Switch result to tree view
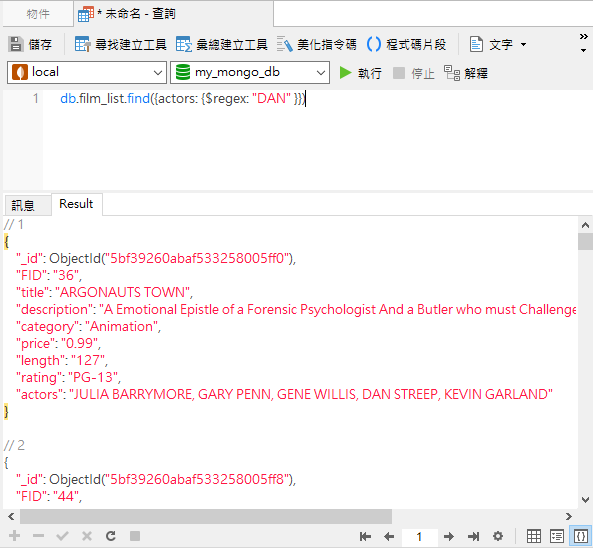The height and width of the screenshot is (548, 593). (x=557, y=536)
